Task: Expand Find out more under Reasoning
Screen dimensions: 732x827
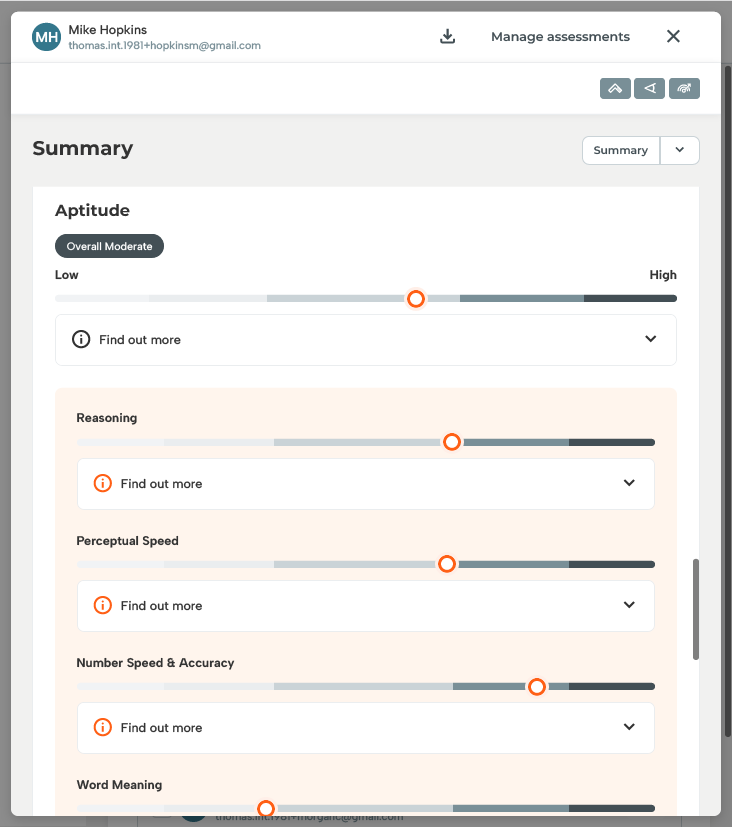Action: [x=629, y=484]
